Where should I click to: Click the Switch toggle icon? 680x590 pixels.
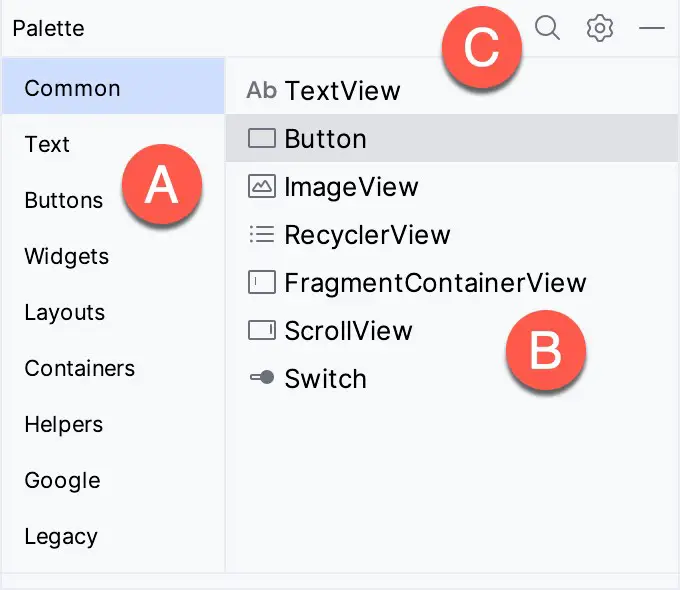pos(262,377)
